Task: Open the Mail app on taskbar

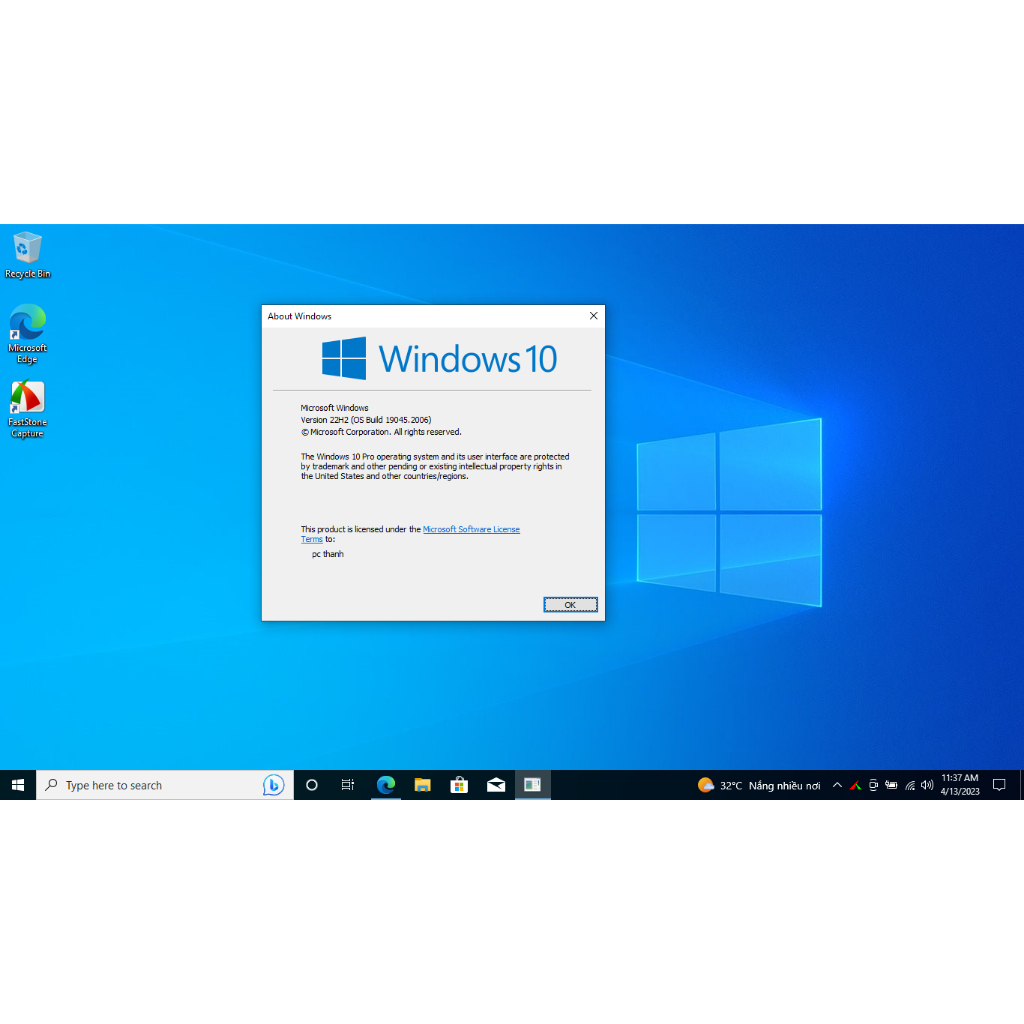Action: coord(496,785)
